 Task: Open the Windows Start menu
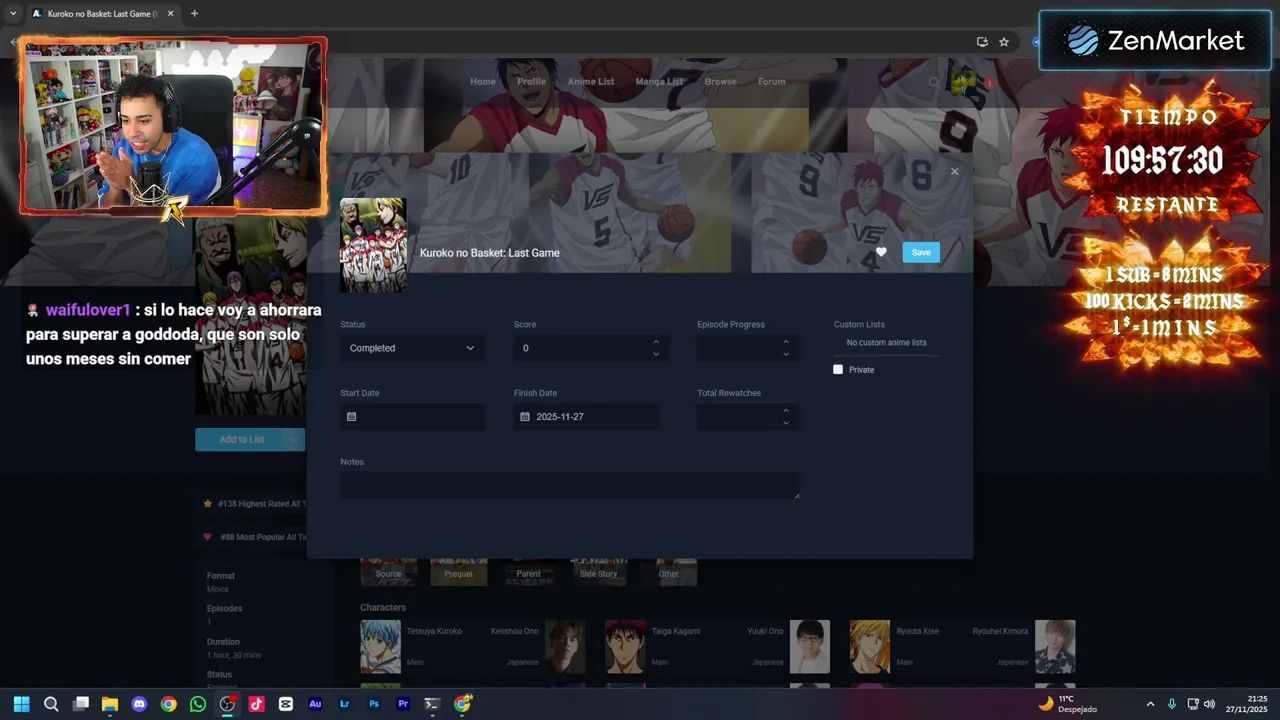21,704
